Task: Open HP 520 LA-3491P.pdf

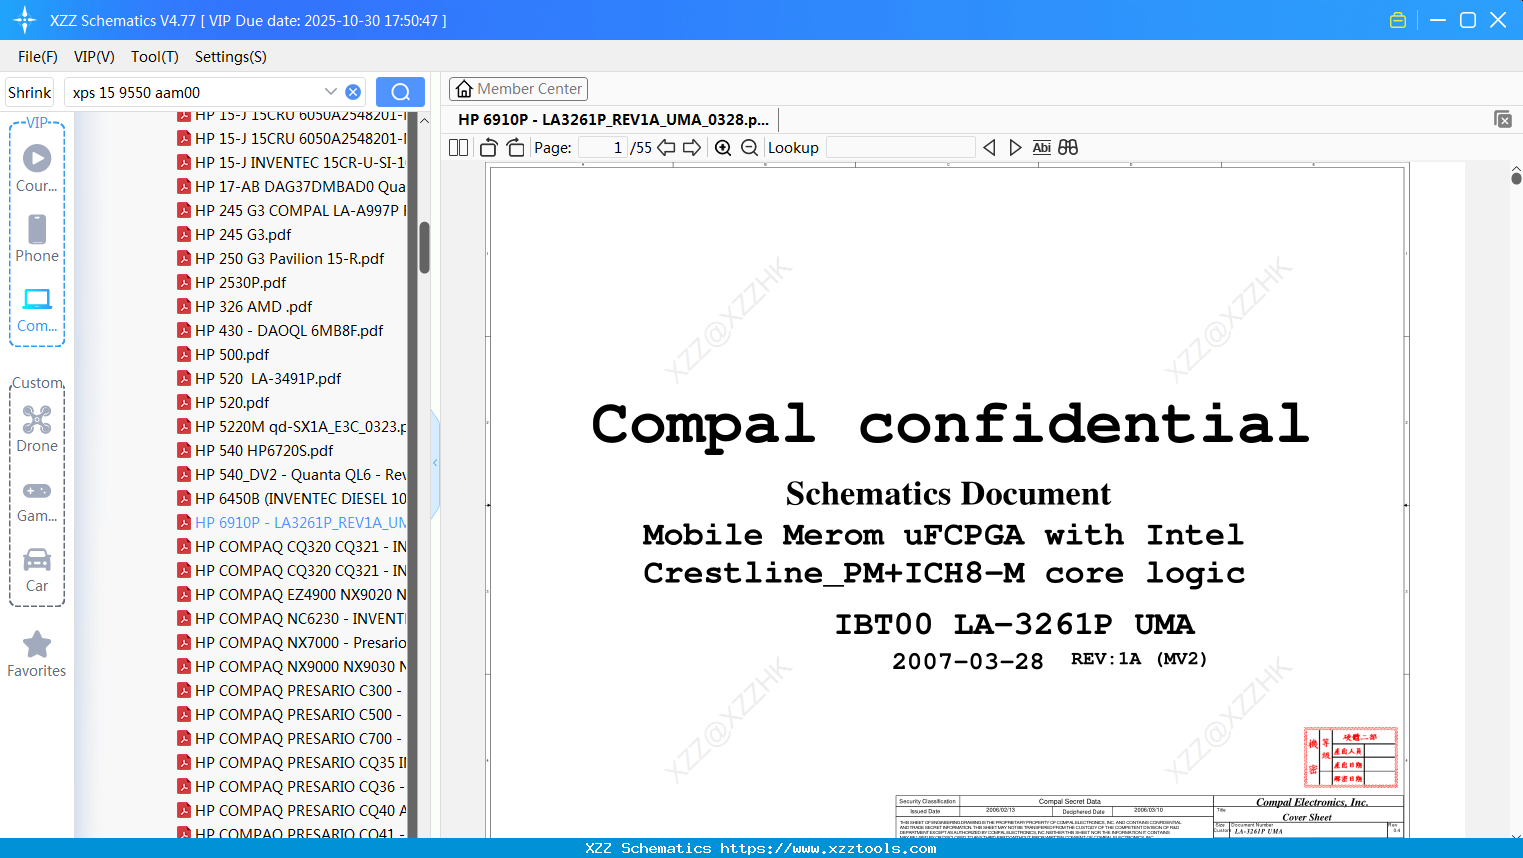Action: tap(259, 378)
